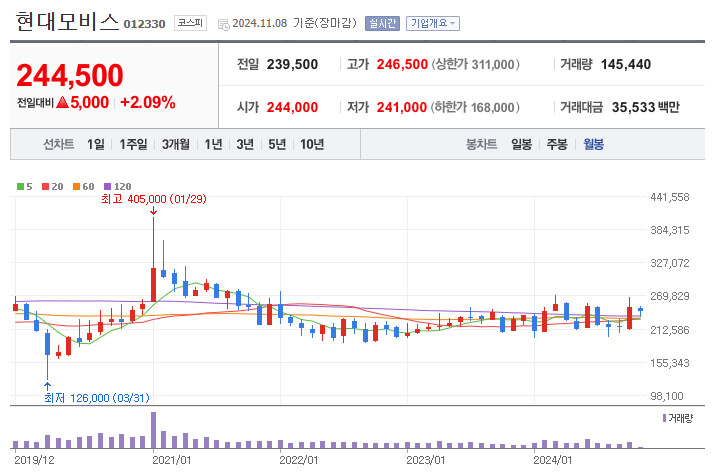
Task: Click the 최저 126,000 (03/31) low marker
Action: [97, 398]
